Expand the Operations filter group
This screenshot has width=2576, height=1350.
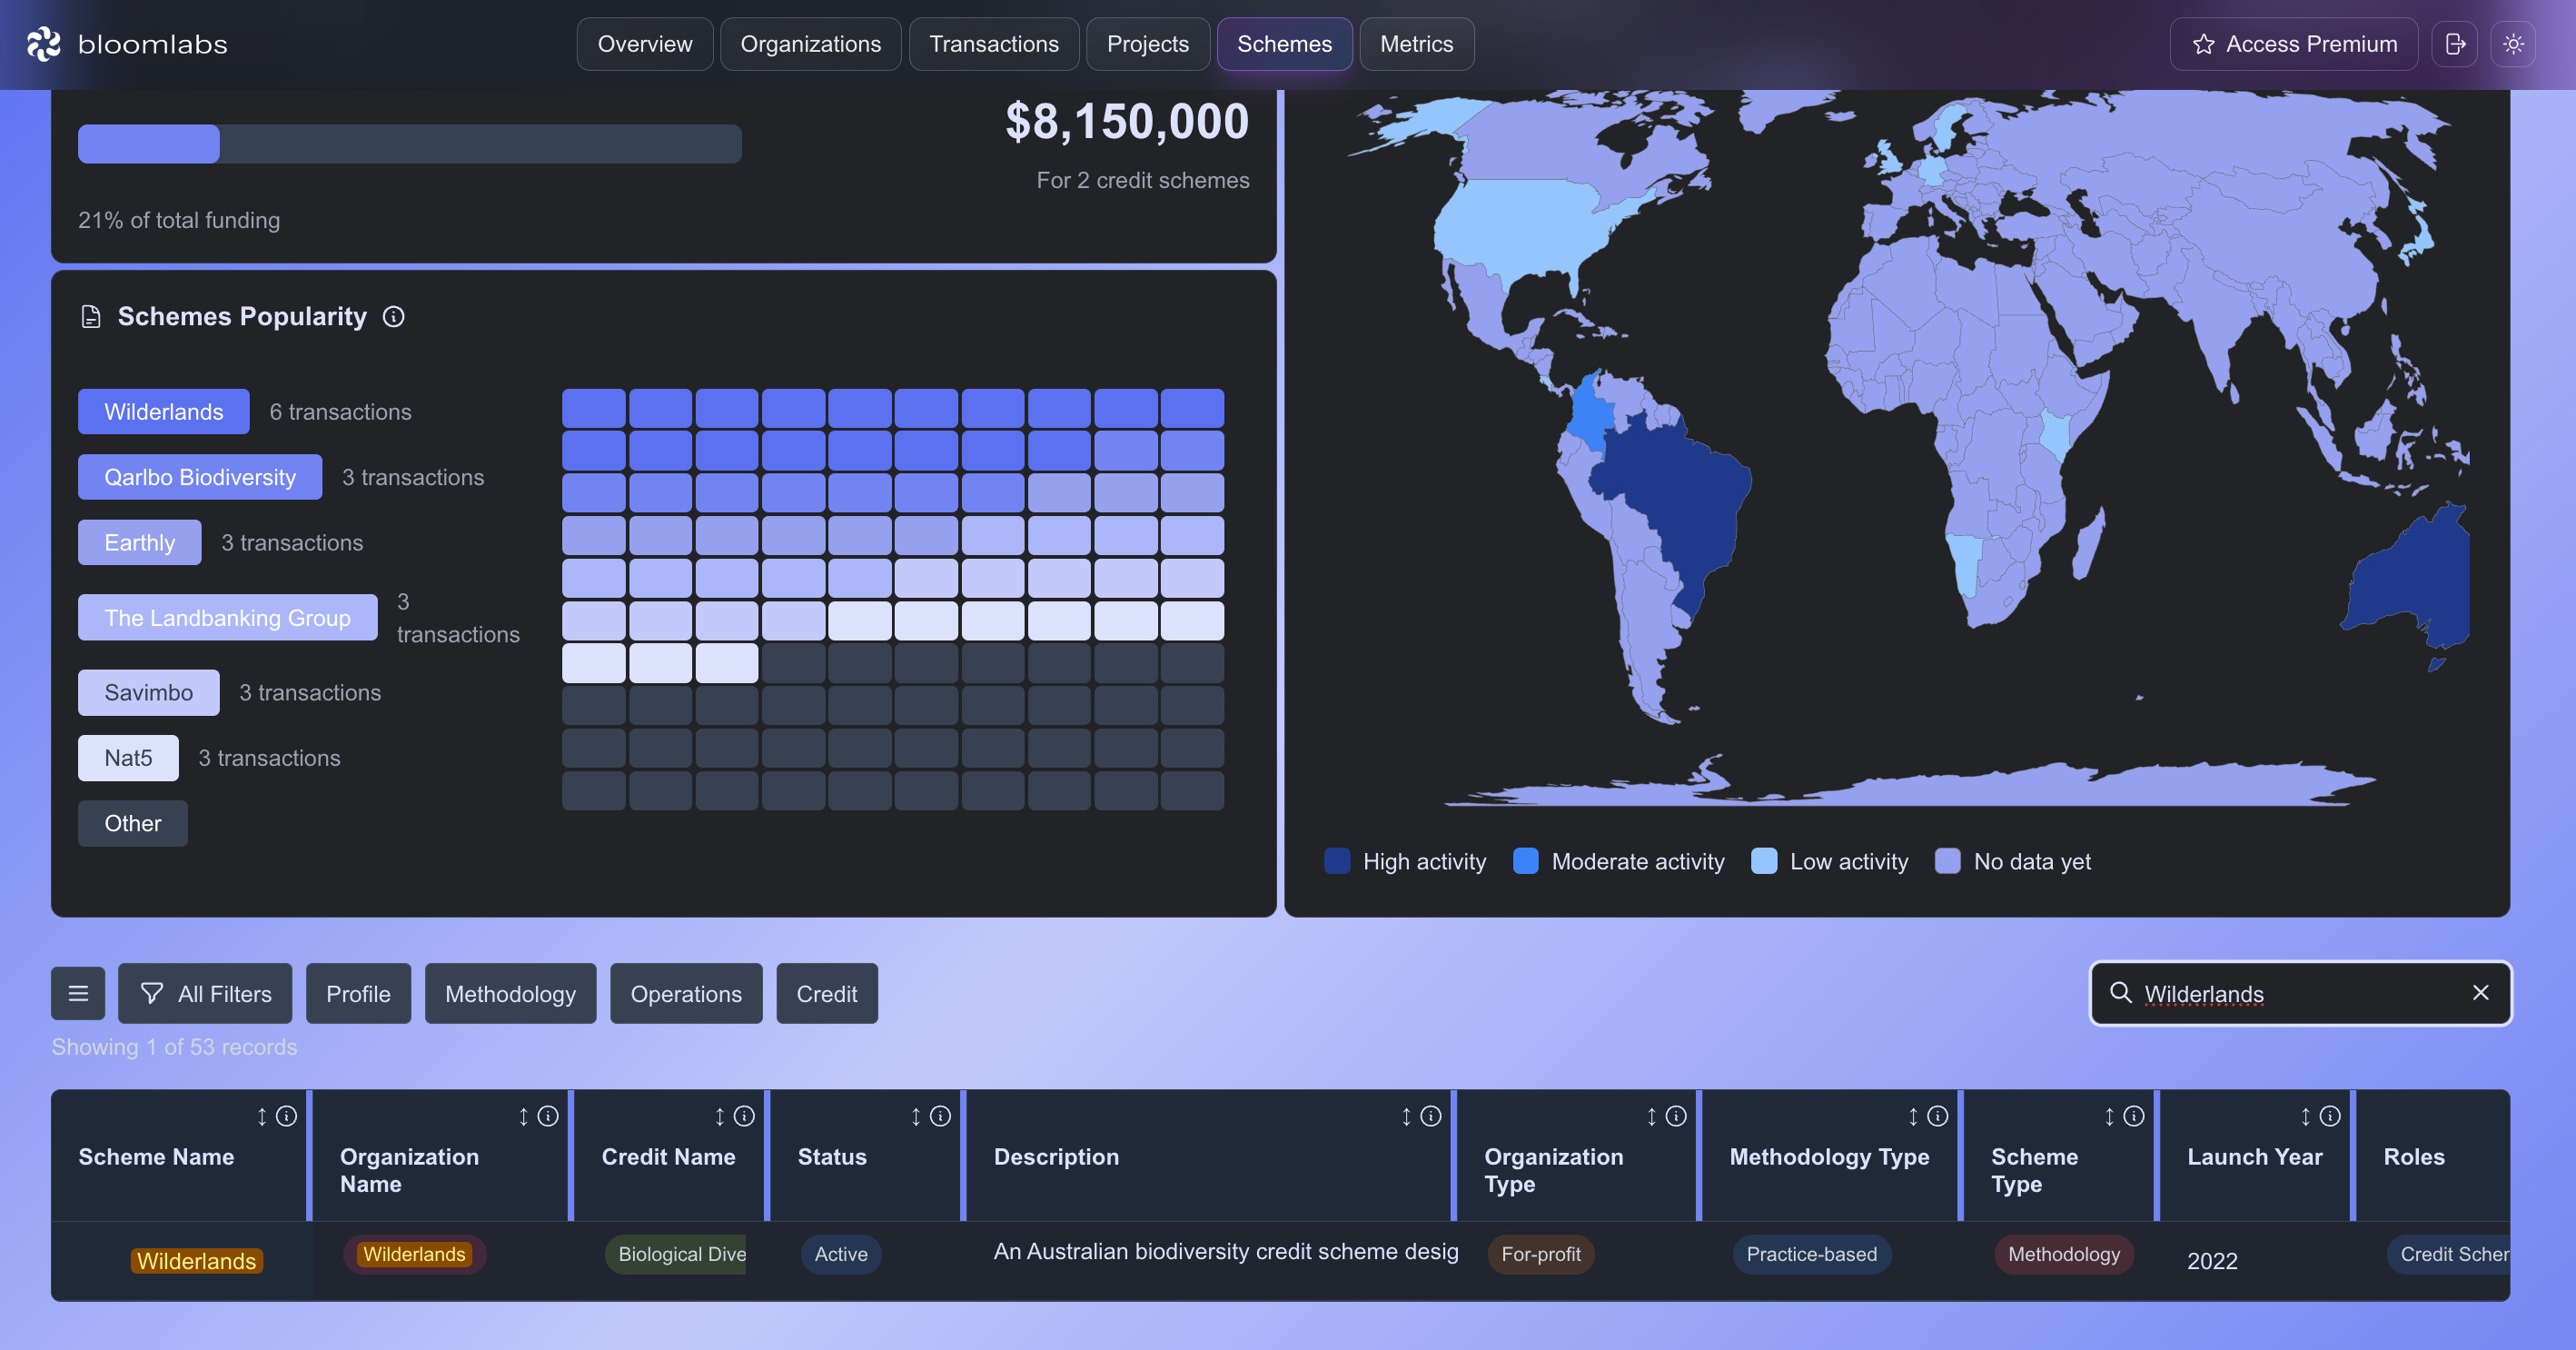click(686, 993)
